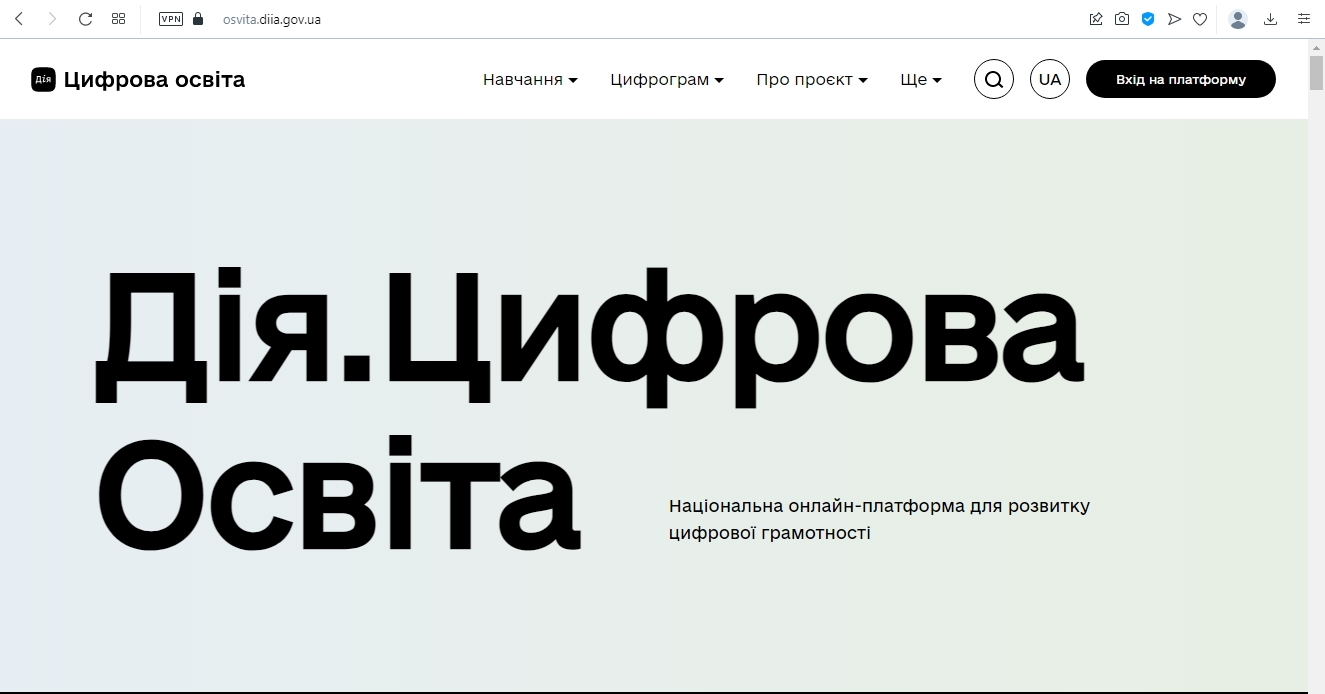Expand the Цифрограм dropdown menu

666,80
